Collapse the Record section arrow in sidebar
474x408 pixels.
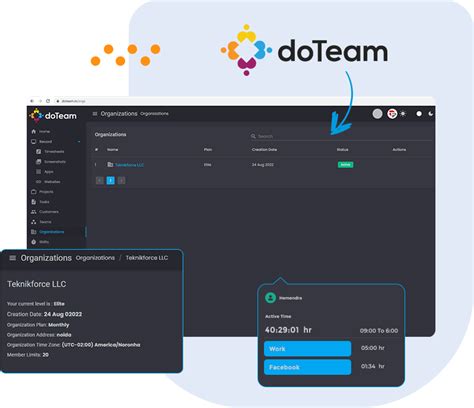coord(79,142)
